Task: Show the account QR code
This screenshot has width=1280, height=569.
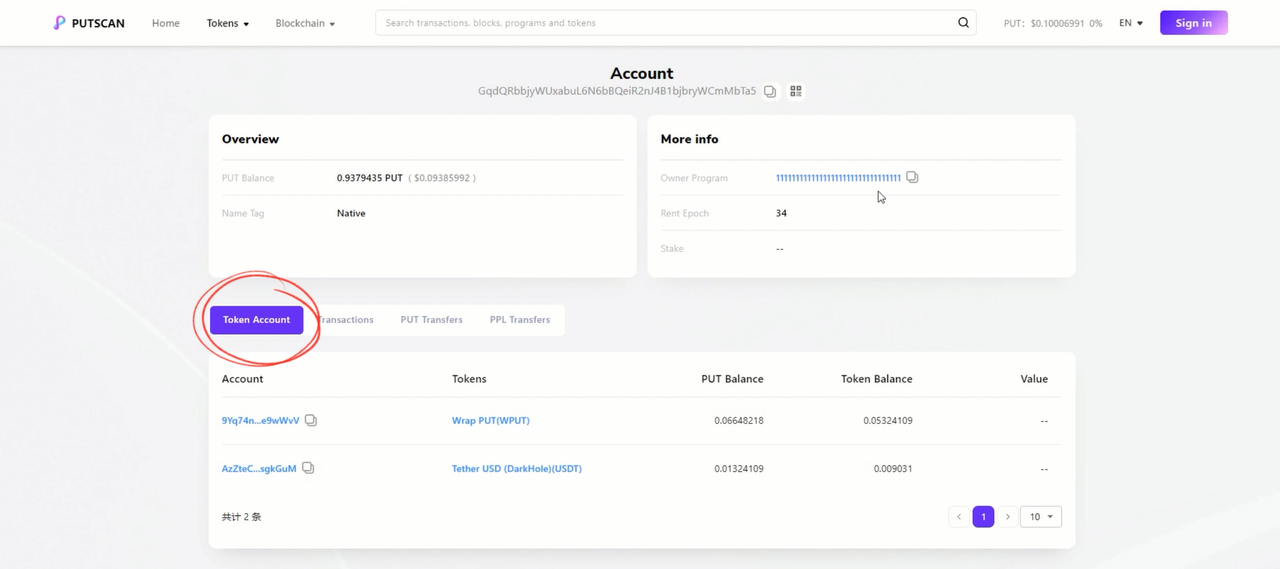Action: (796, 91)
